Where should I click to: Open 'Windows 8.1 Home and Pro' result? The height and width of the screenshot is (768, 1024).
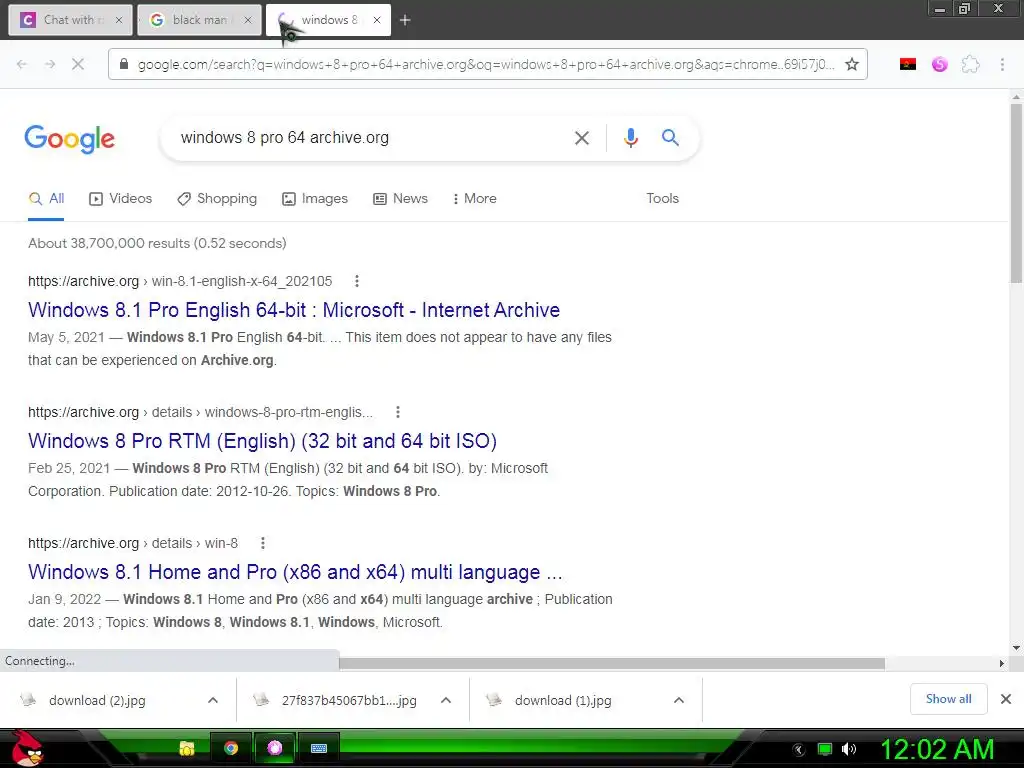pyautogui.click(x=295, y=572)
